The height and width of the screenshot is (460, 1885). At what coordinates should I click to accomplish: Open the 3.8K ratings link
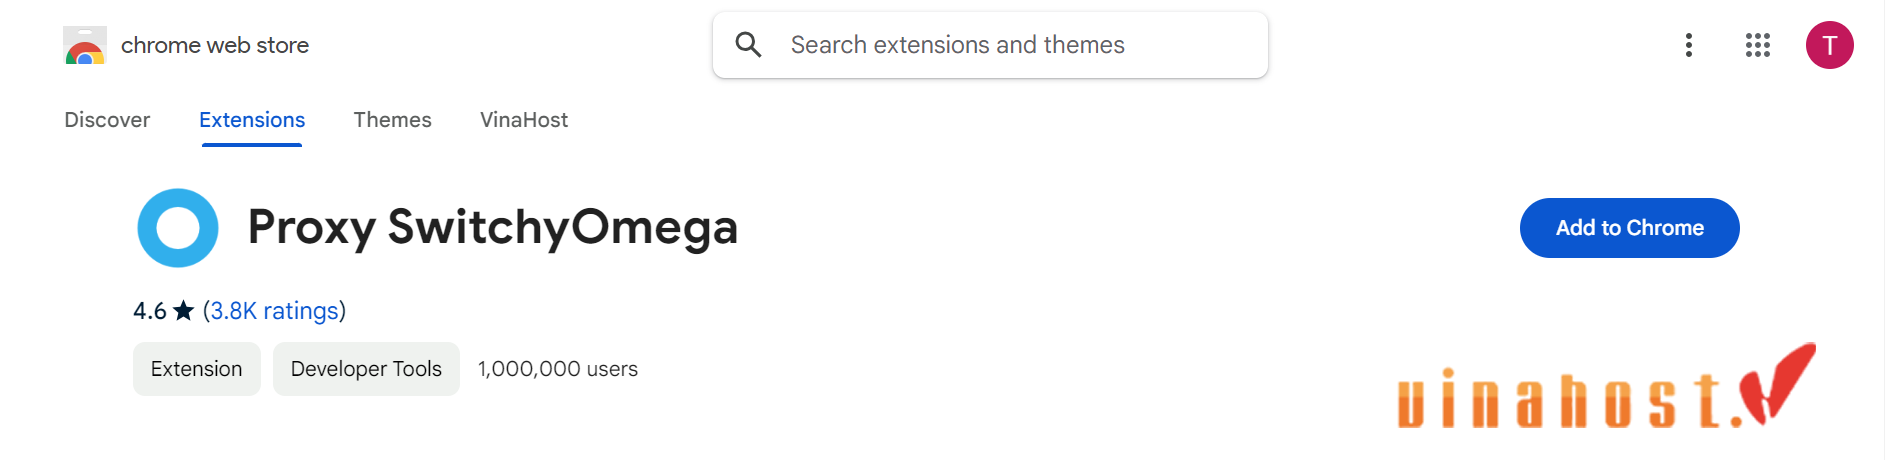[274, 311]
